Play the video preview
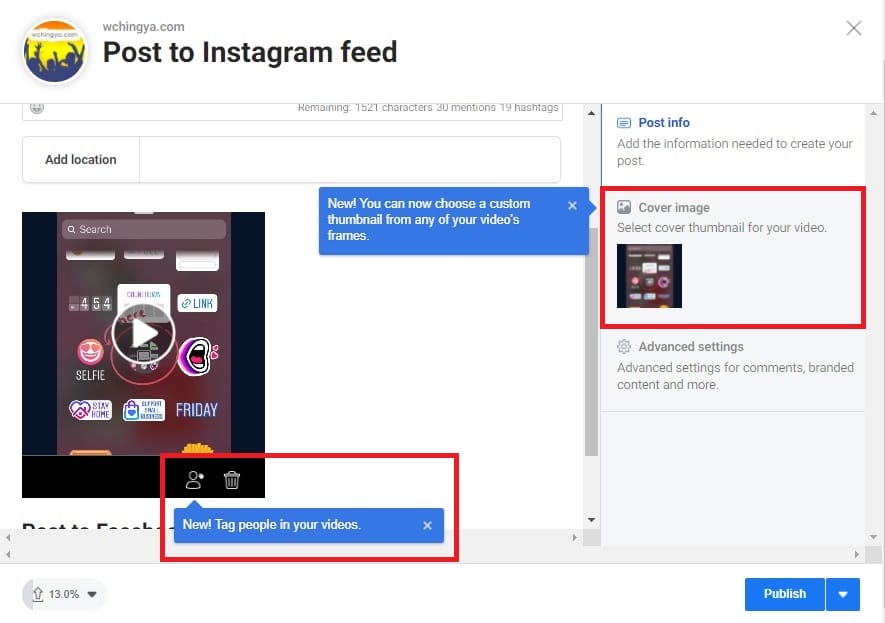885x623 pixels. [143, 334]
